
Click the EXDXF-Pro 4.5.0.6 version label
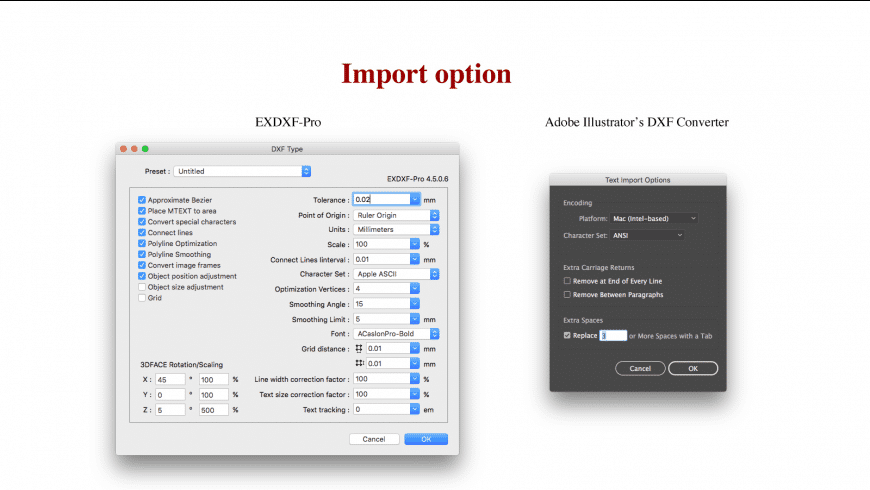tap(418, 179)
